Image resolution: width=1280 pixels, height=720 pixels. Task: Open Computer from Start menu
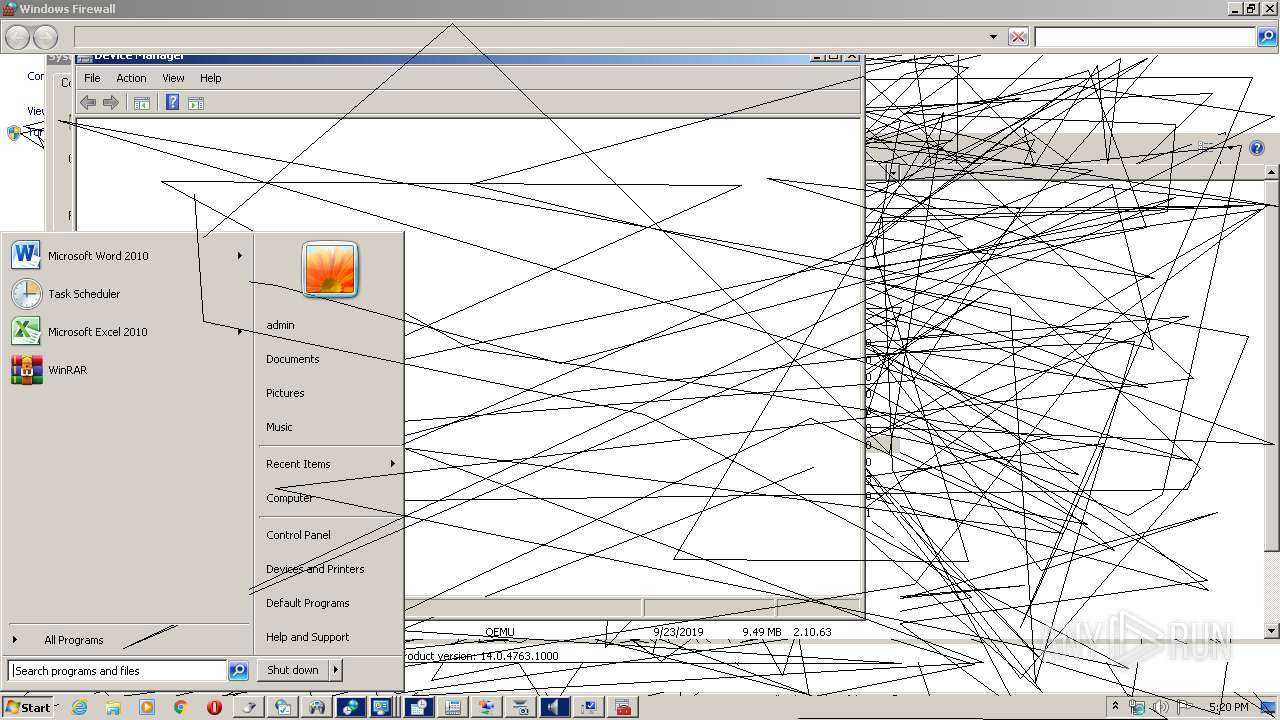289,498
